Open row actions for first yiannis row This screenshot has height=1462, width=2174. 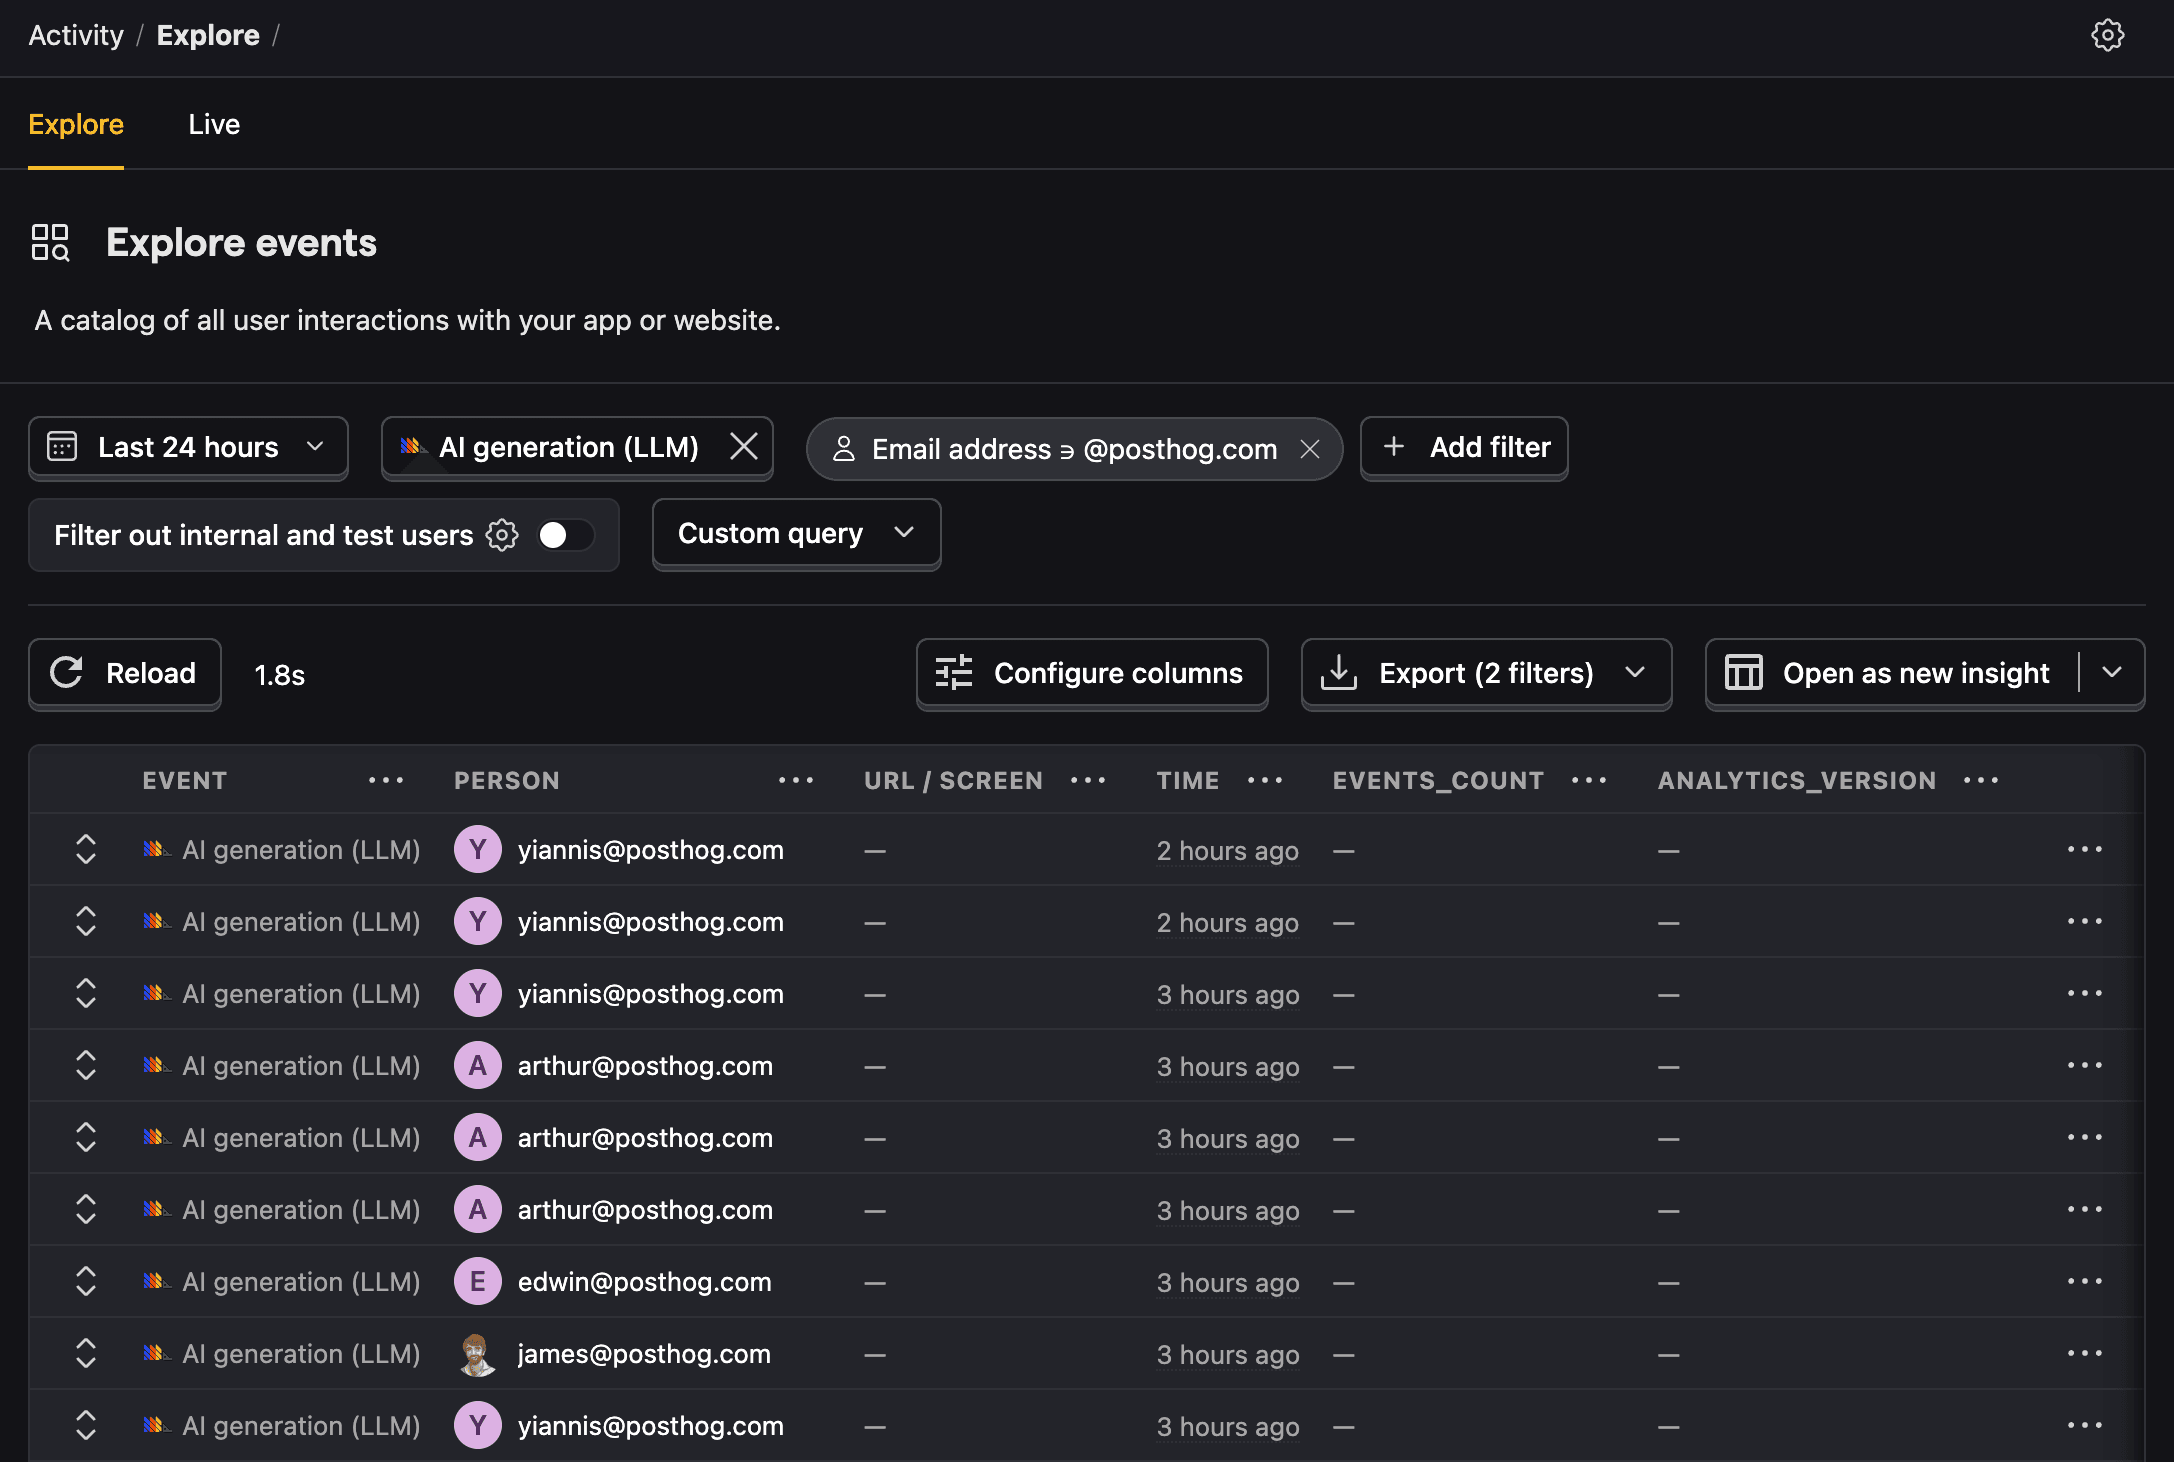pos(2085,849)
